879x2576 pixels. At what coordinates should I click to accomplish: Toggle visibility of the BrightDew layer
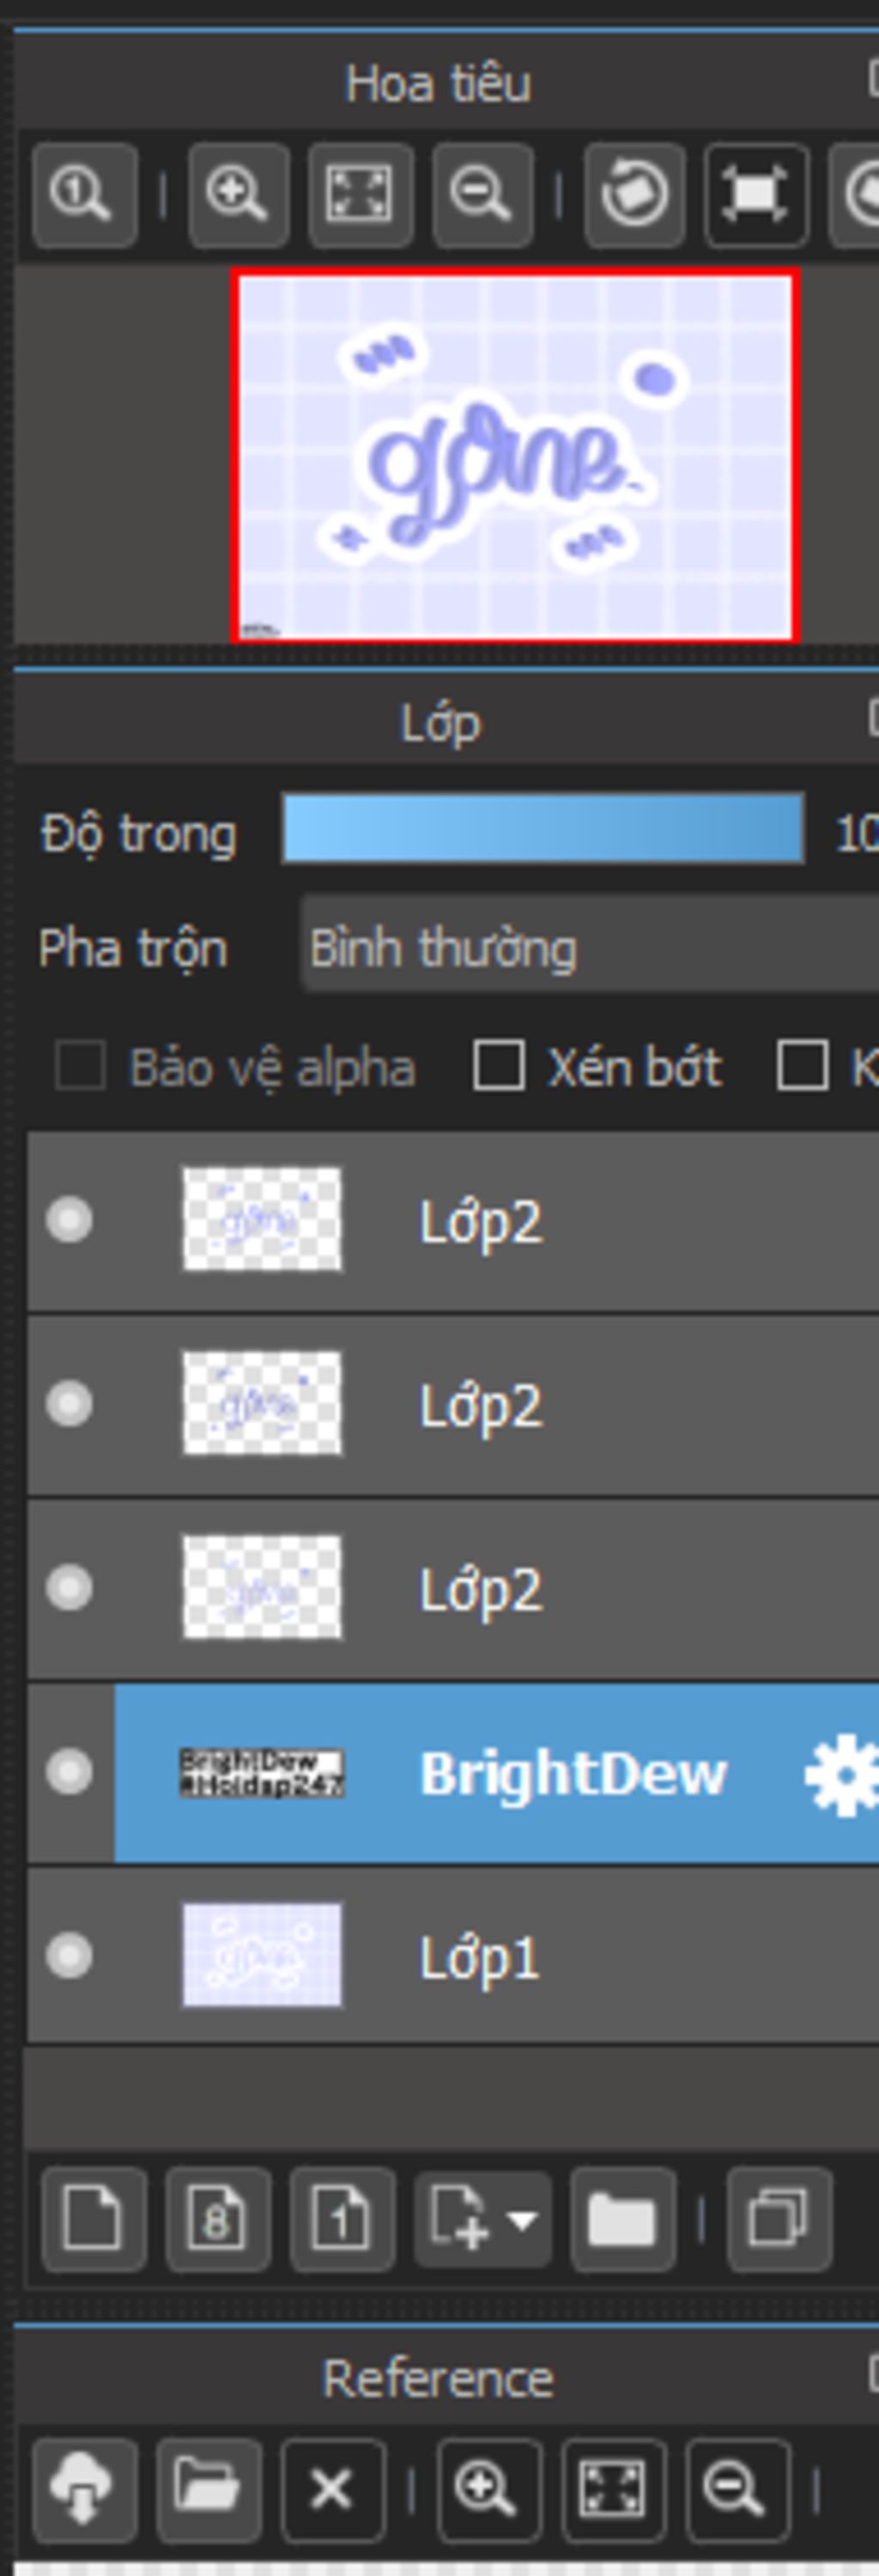point(69,1771)
